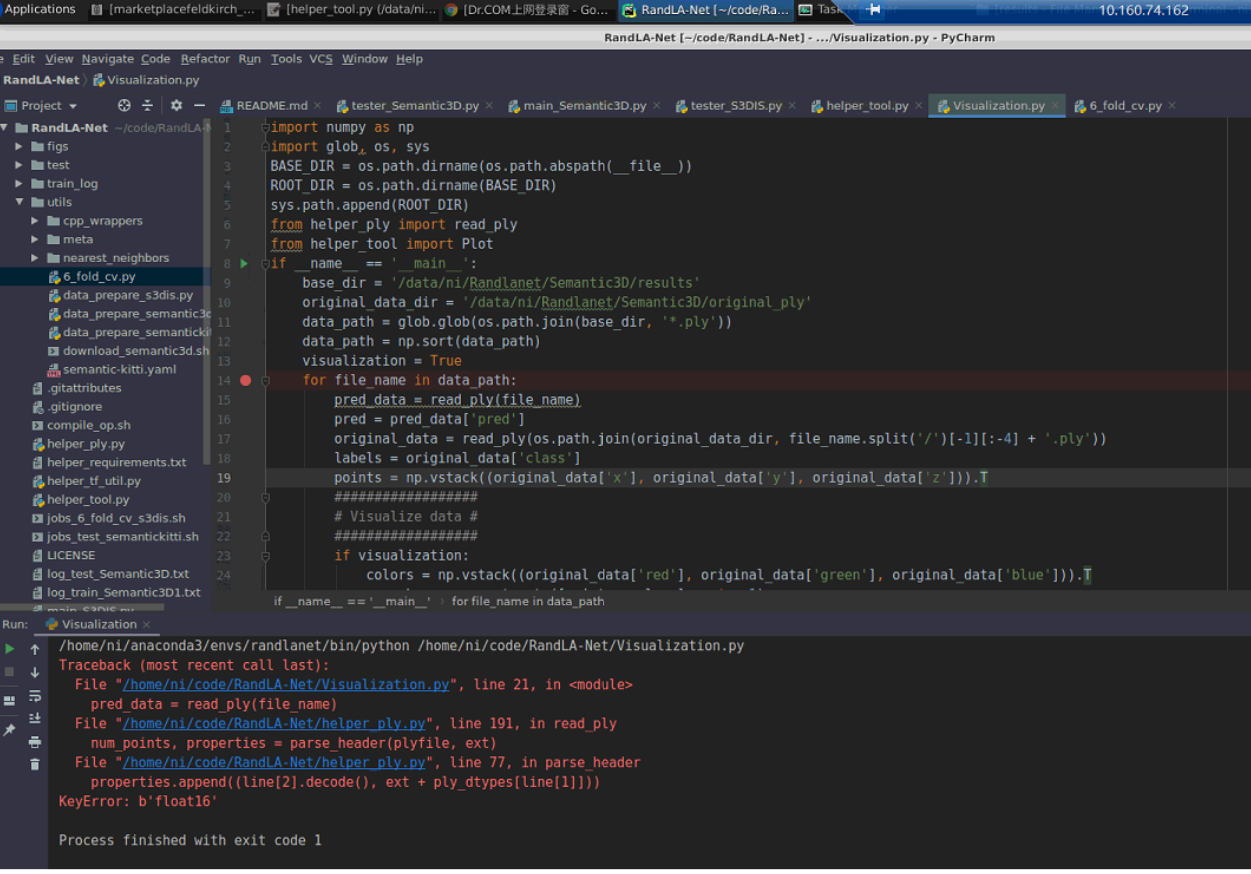Open the Tools menu
This screenshot has height=874, width=1251.
286,59
